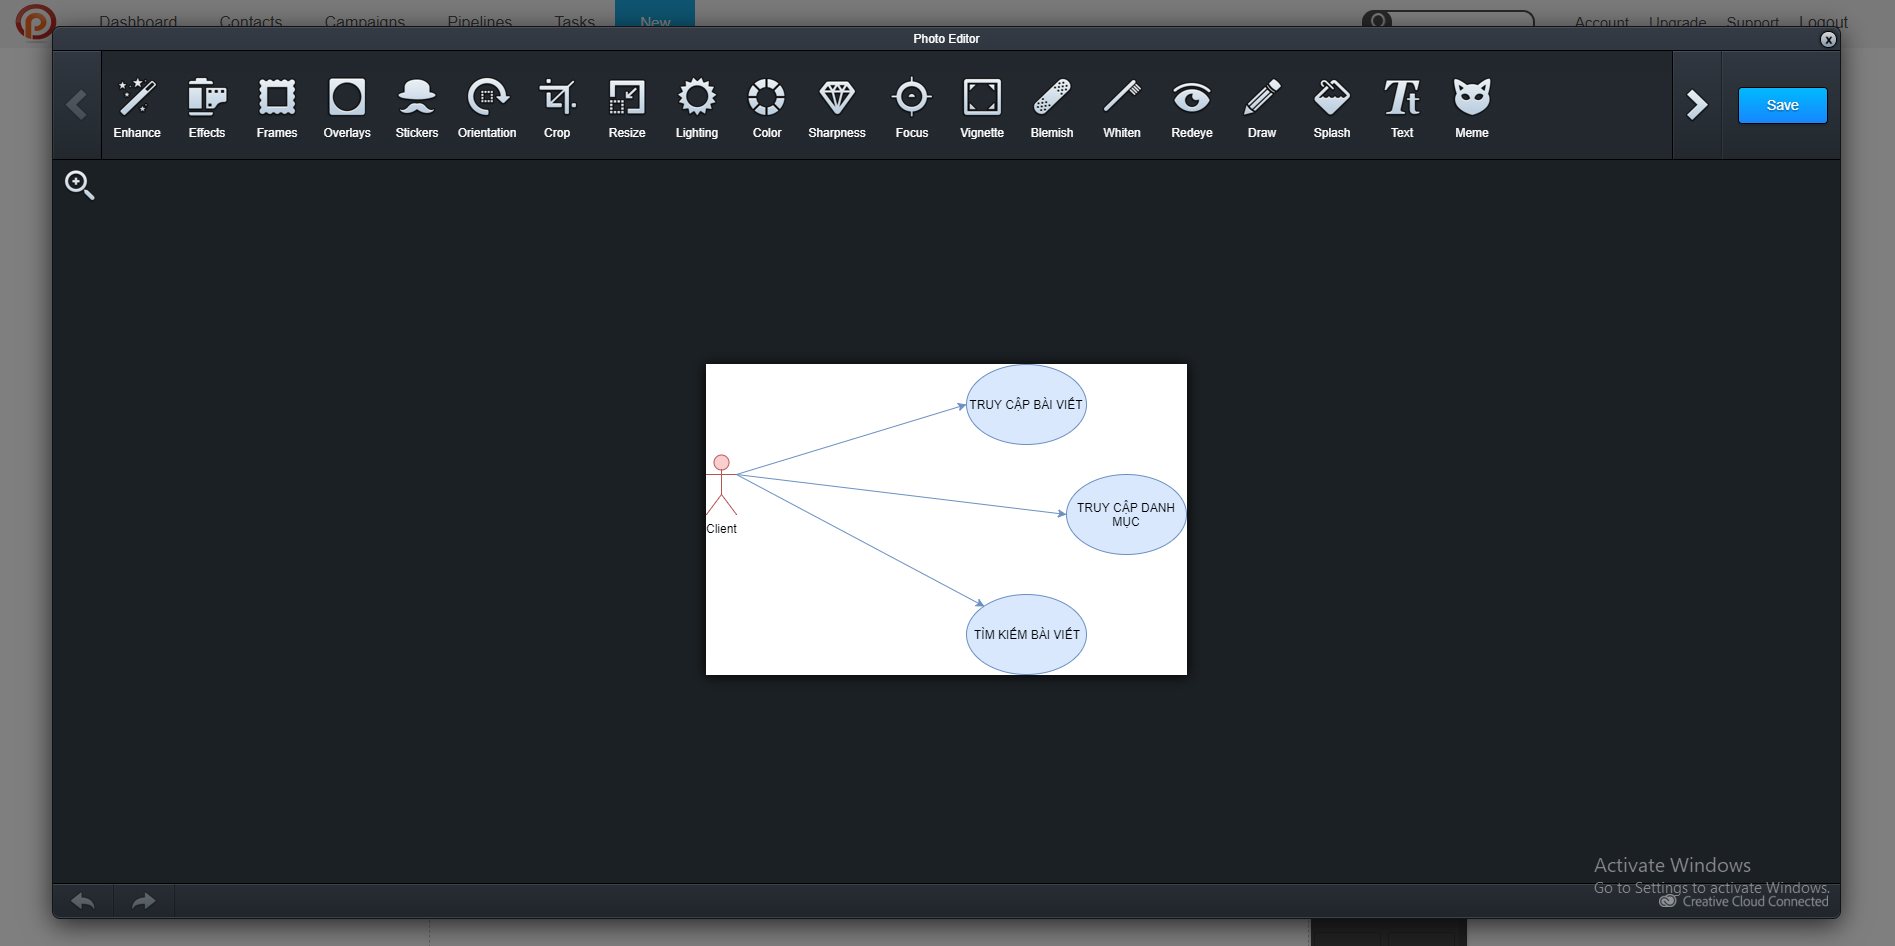Select the Crop tool

click(x=557, y=105)
